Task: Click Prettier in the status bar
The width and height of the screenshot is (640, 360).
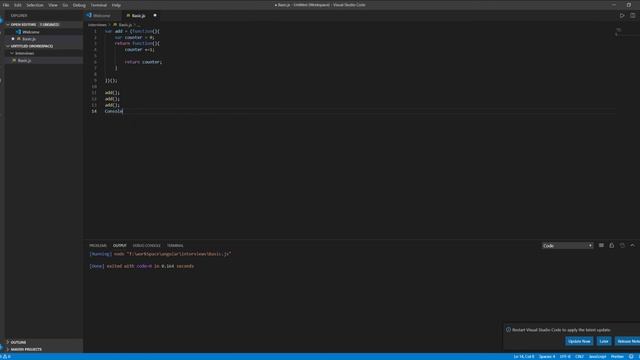Action: 617,357
